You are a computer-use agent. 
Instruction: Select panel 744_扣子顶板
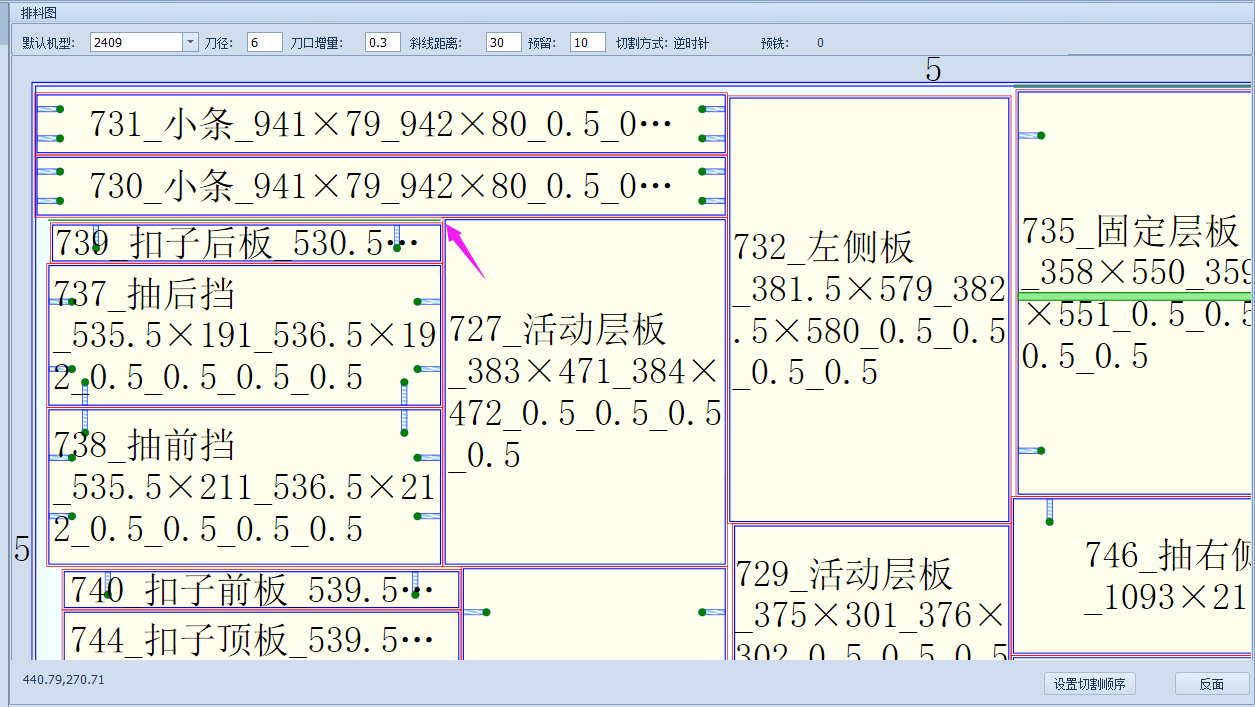[x=261, y=636]
